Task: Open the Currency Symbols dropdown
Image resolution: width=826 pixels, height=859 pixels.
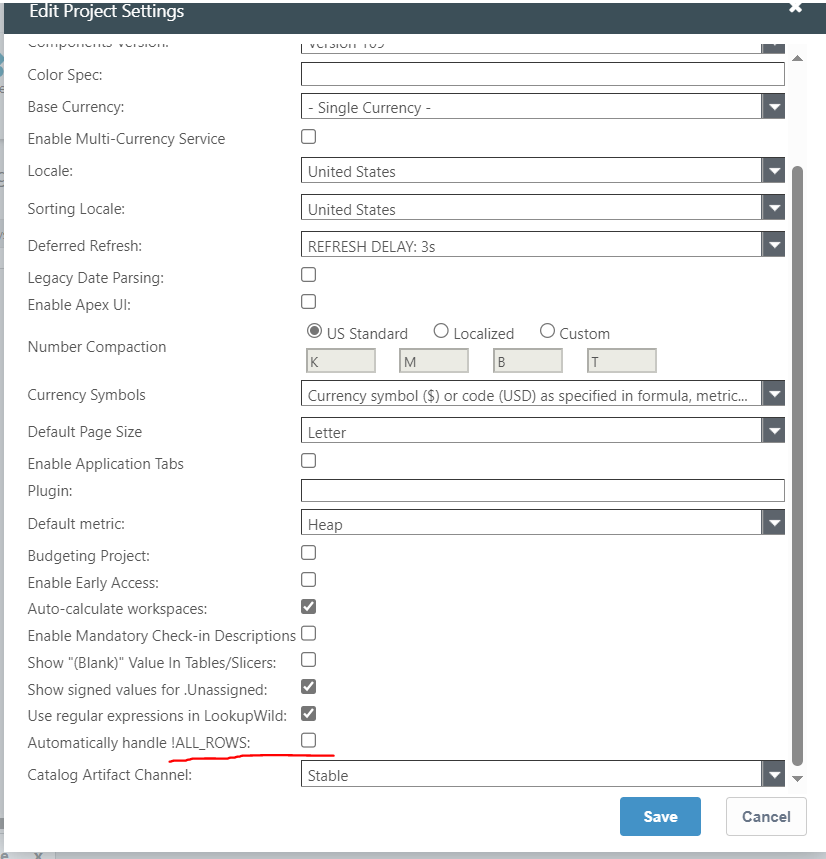Action: point(773,395)
